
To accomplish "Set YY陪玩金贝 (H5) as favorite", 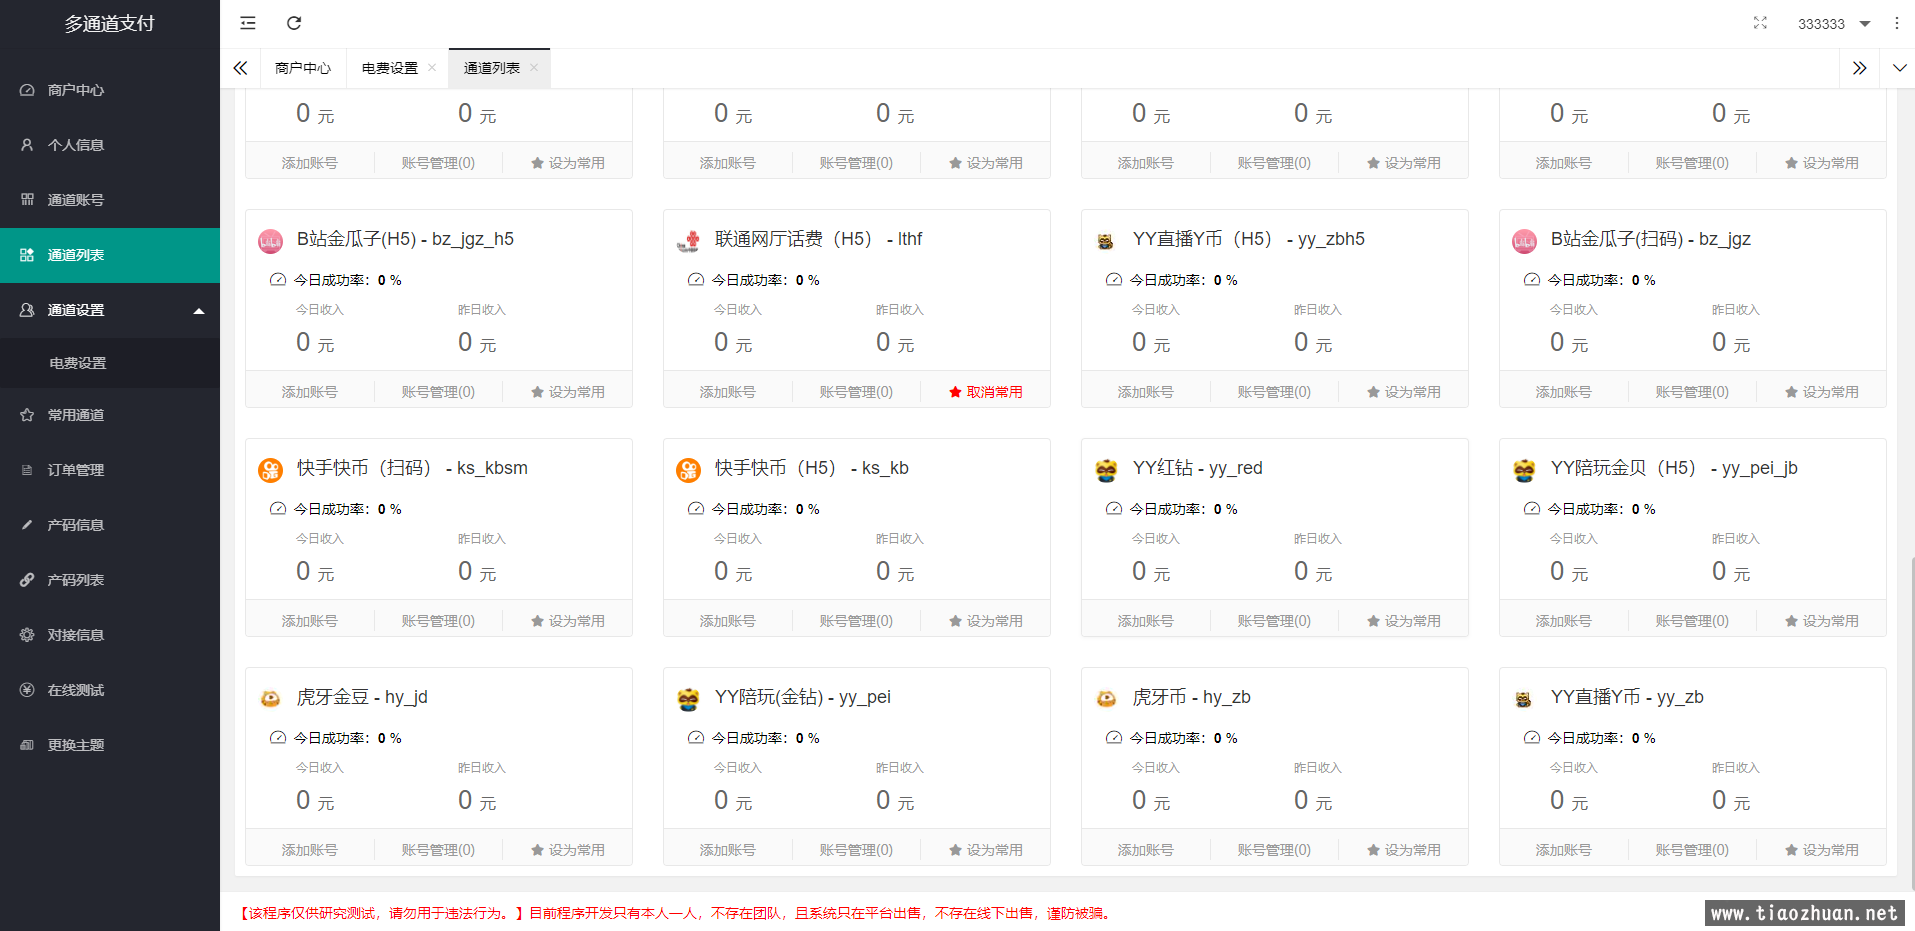I will (x=1821, y=621).
